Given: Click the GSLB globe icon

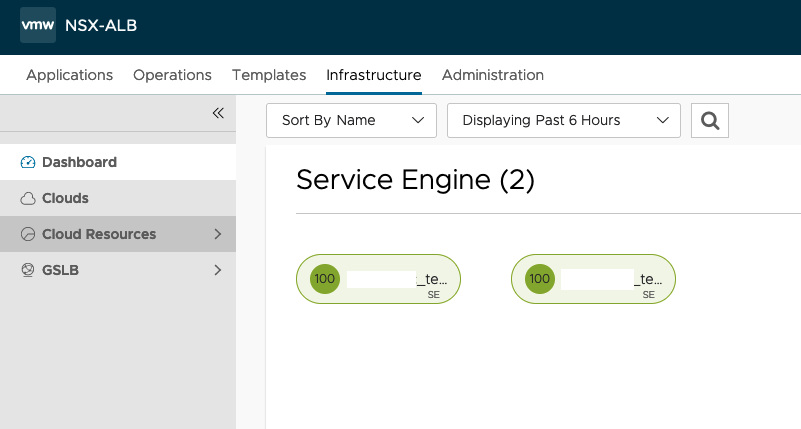Looking at the screenshot, I should coord(28,270).
